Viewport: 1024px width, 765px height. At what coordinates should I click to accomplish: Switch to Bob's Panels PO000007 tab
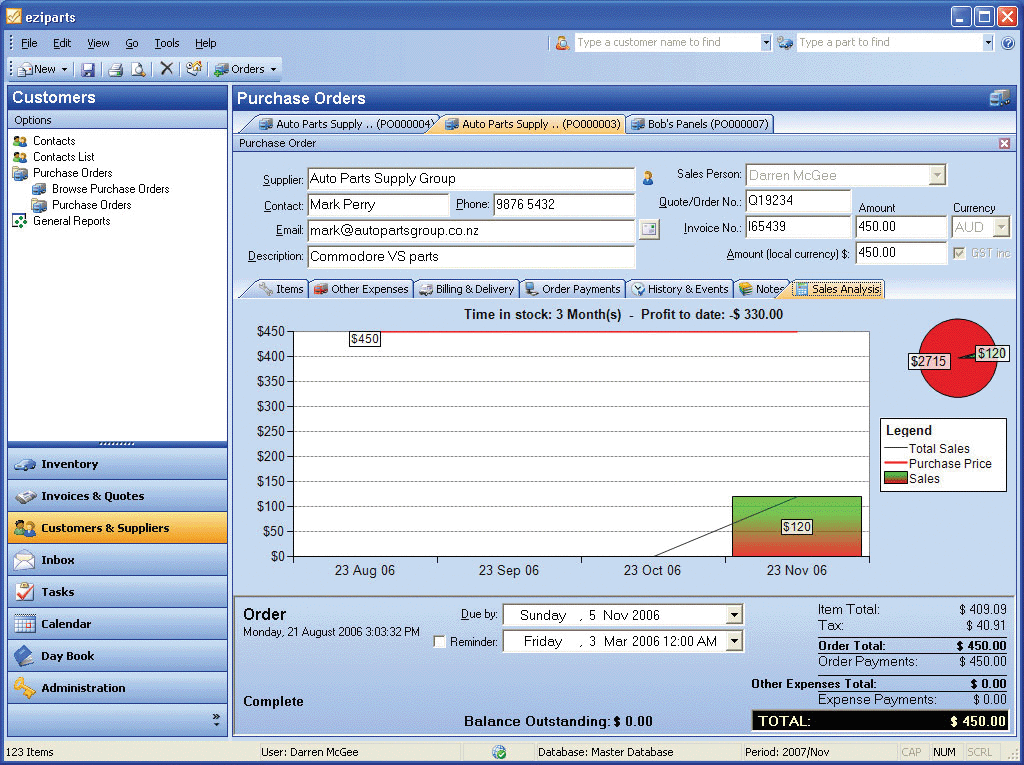tap(700, 124)
